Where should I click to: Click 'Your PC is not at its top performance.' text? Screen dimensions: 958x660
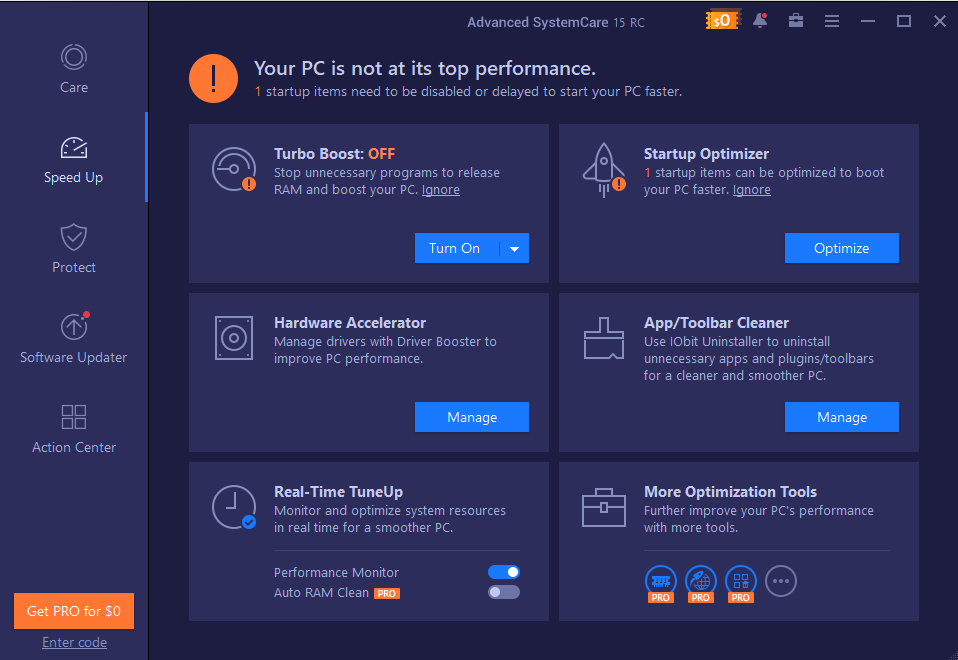point(425,68)
